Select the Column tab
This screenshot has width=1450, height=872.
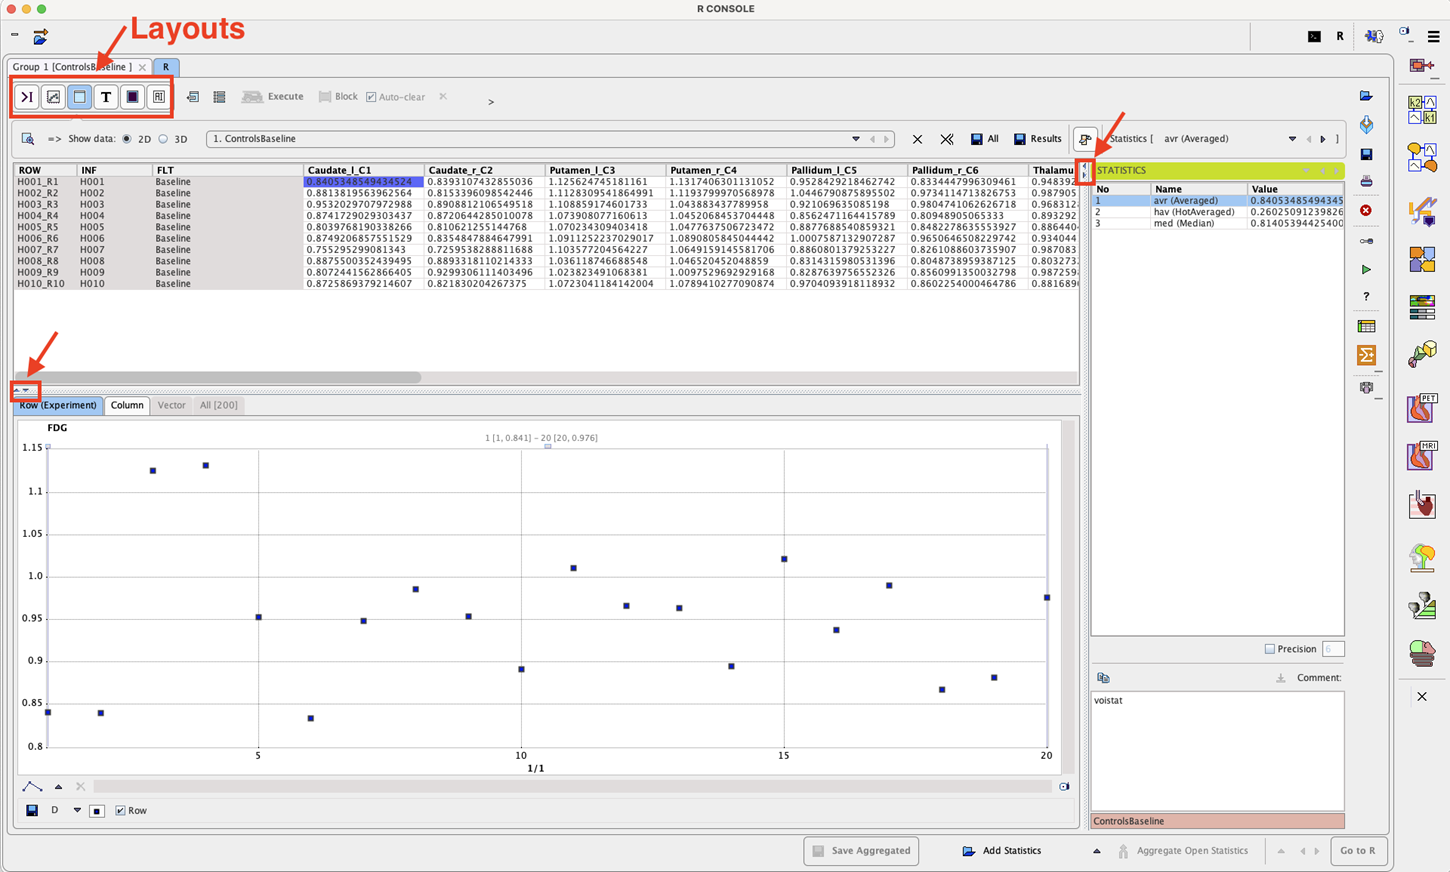click(x=127, y=405)
